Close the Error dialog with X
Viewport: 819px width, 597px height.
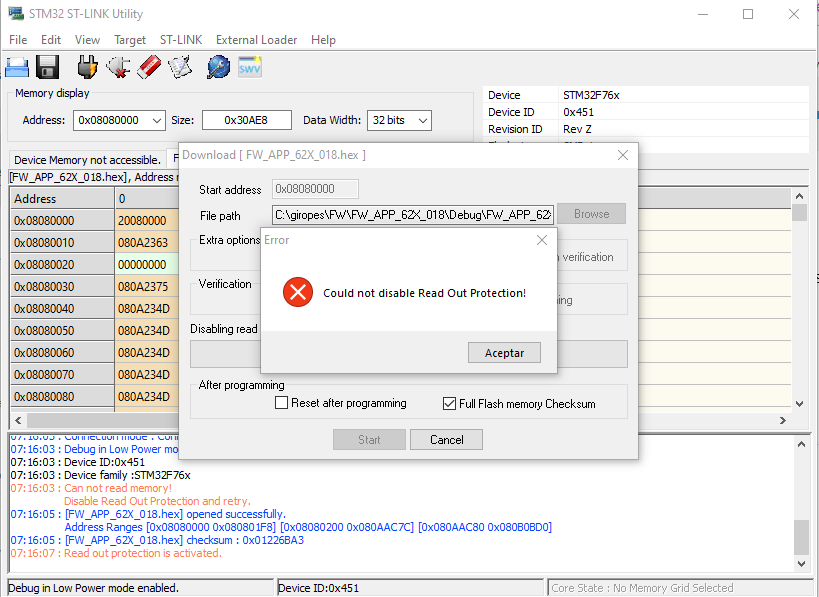point(542,240)
